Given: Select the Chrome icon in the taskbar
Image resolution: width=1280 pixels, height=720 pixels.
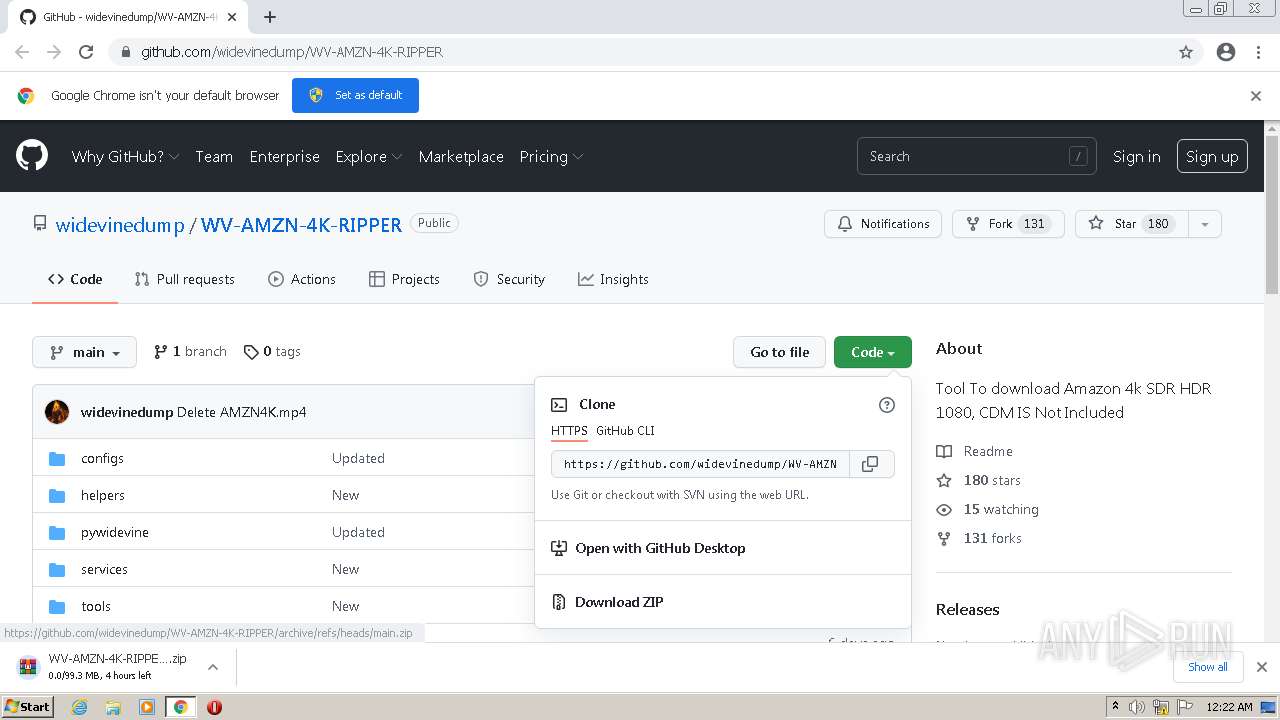Looking at the screenshot, I should (x=180, y=707).
